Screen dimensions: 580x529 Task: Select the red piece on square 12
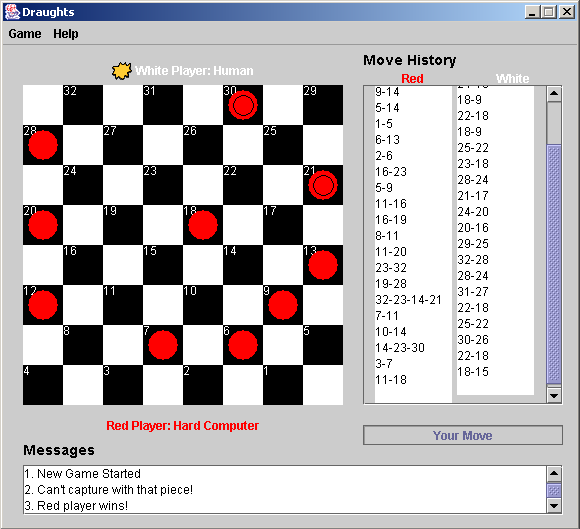[x=43, y=305]
